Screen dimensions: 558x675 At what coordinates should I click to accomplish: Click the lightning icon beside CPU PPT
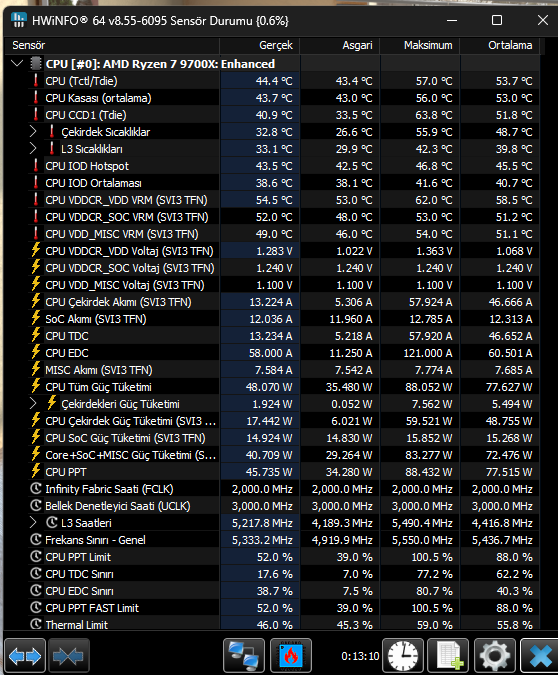click(x=36, y=471)
